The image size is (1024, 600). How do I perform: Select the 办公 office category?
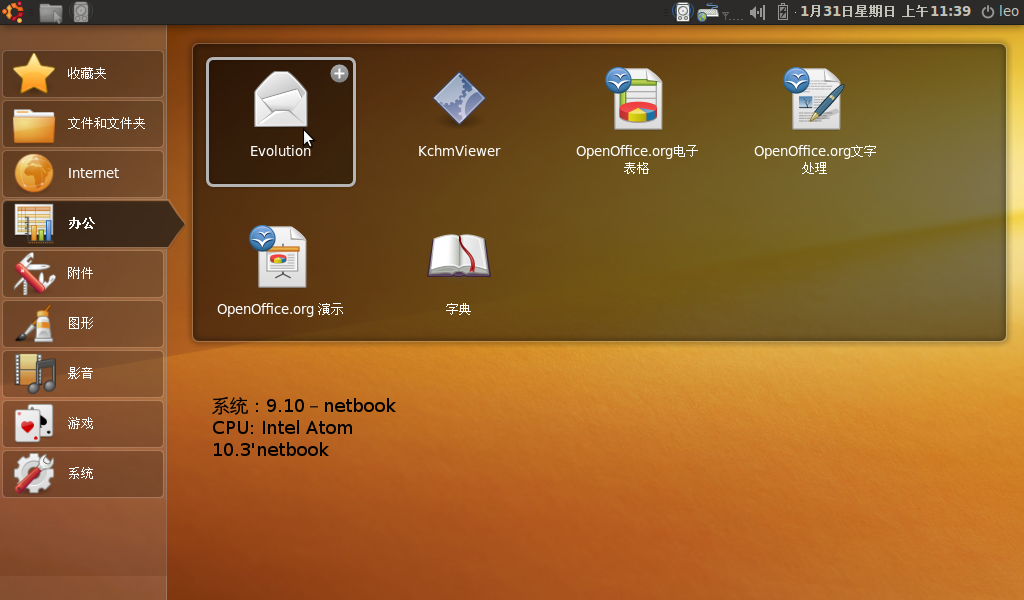(91, 224)
